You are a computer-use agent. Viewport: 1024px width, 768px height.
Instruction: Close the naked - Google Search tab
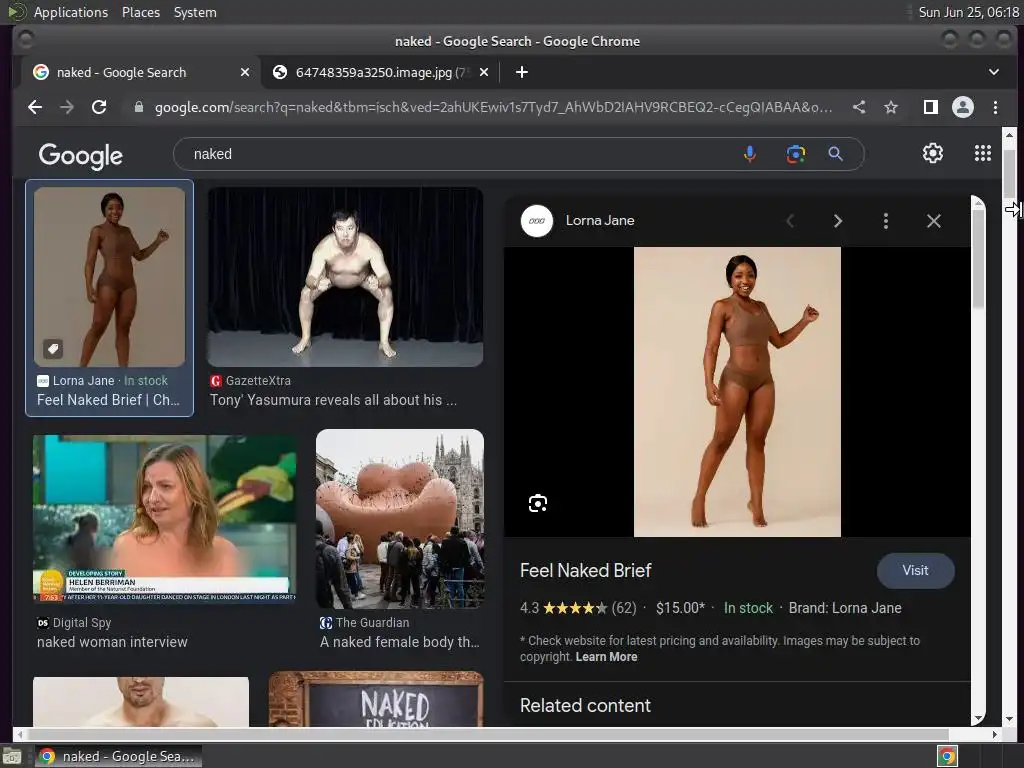(245, 72)
